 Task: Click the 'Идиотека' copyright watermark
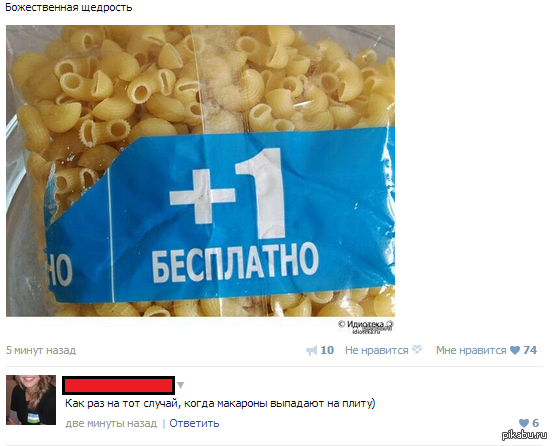tap(366, 326)
